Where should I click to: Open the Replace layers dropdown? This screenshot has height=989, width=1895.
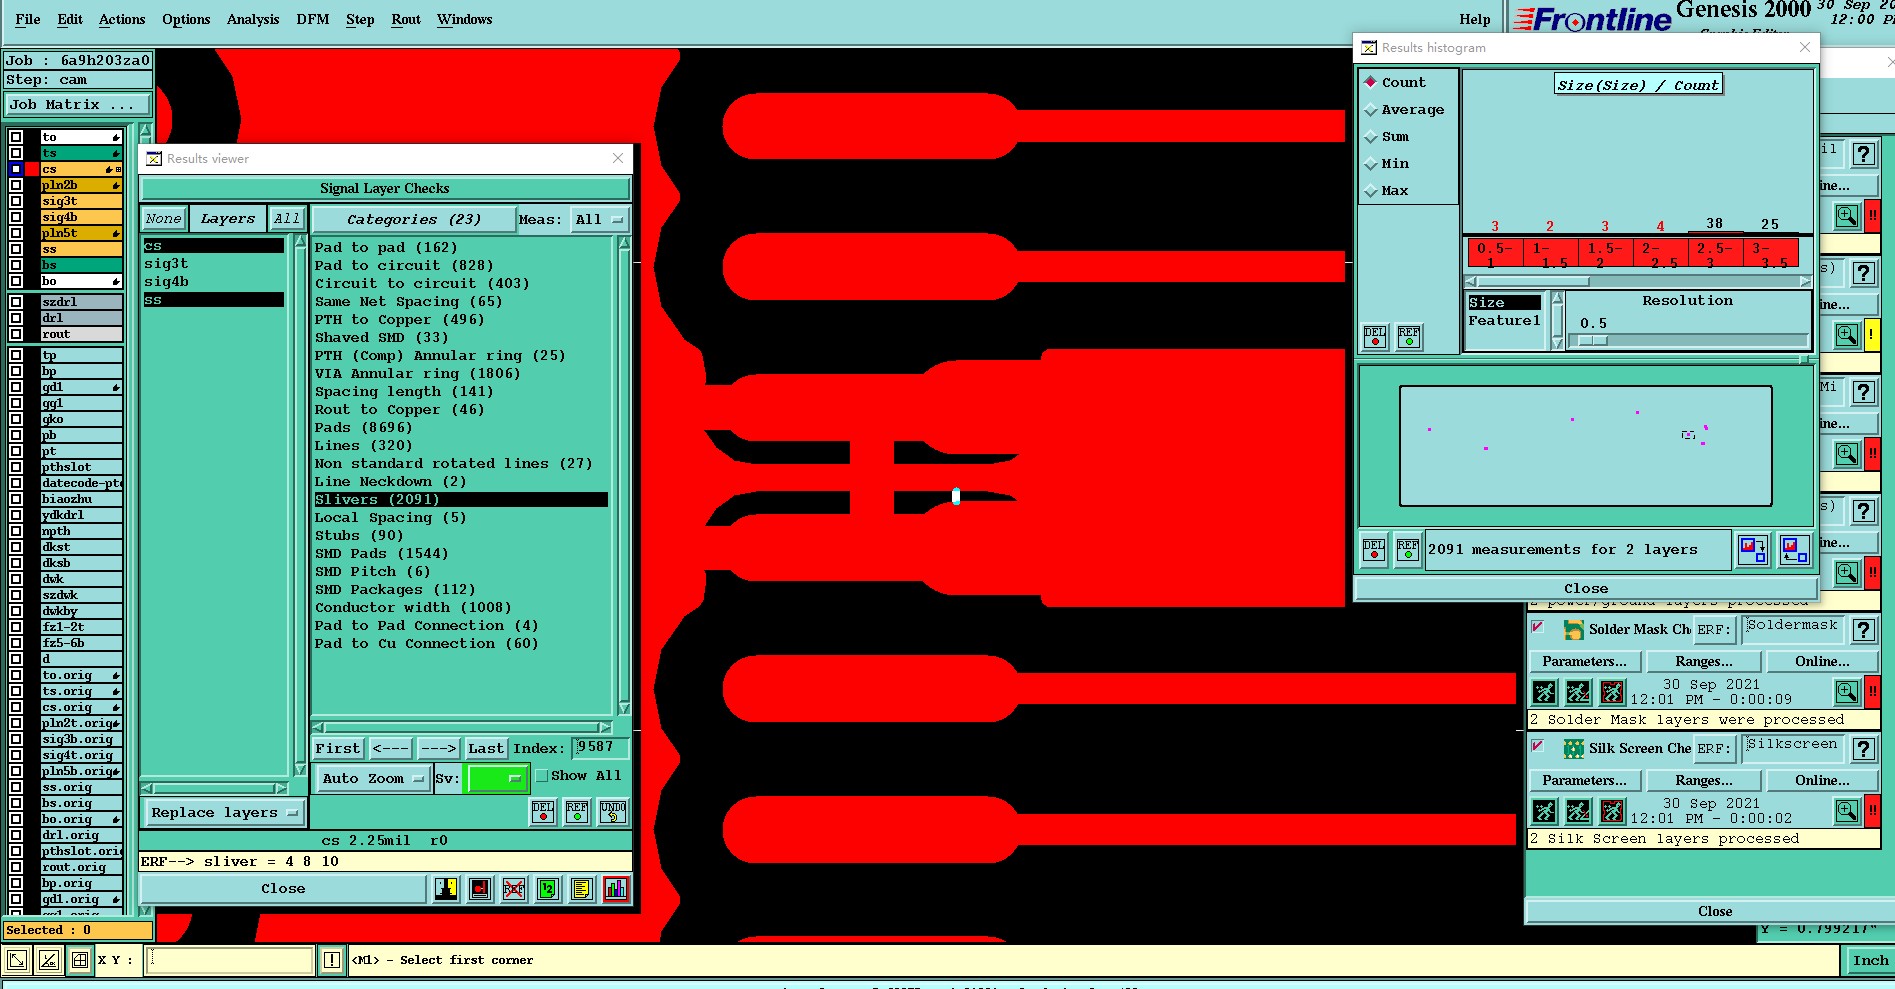pos(224,813)
